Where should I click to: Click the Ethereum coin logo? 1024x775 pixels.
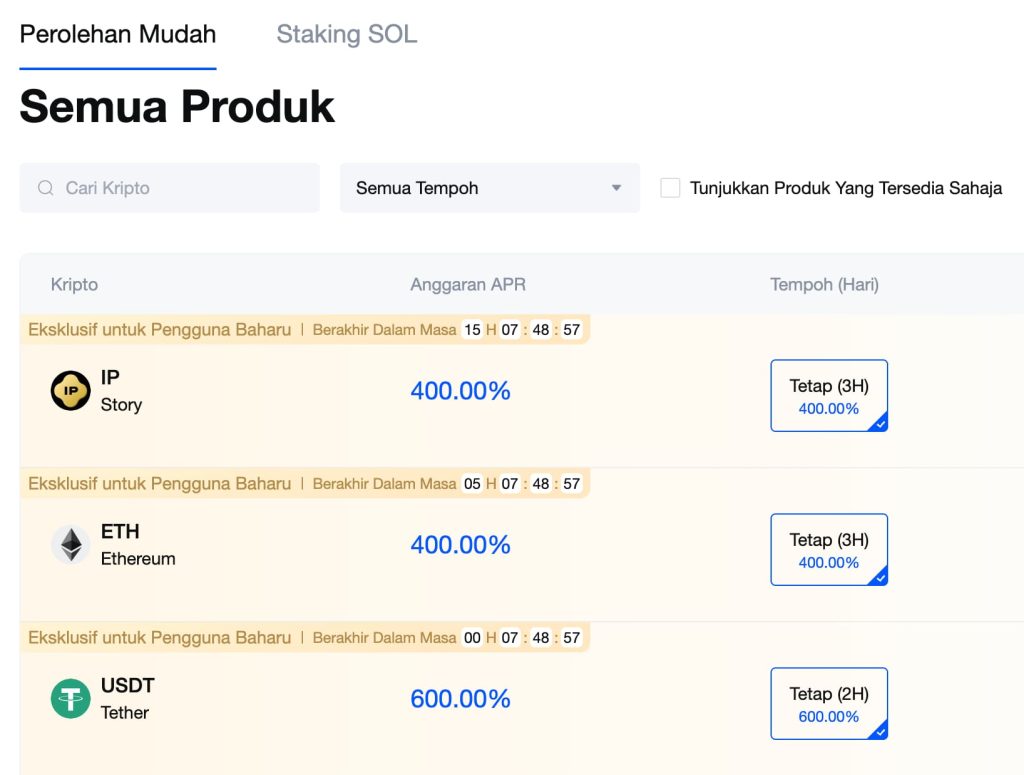click(x=70, y=545)
